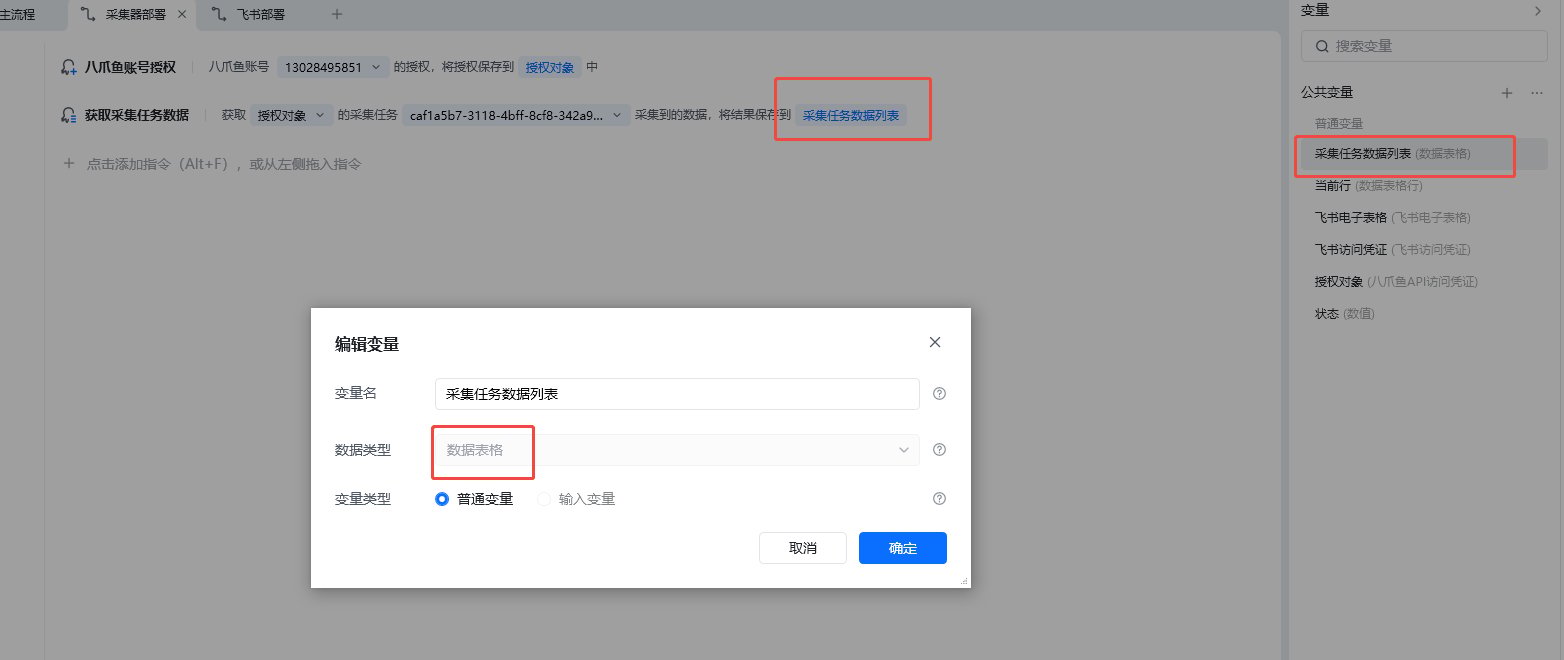Open the 公共变量 more options menu
Image resolution: width=1564 pixels, height=660 pixels.
1537,92
